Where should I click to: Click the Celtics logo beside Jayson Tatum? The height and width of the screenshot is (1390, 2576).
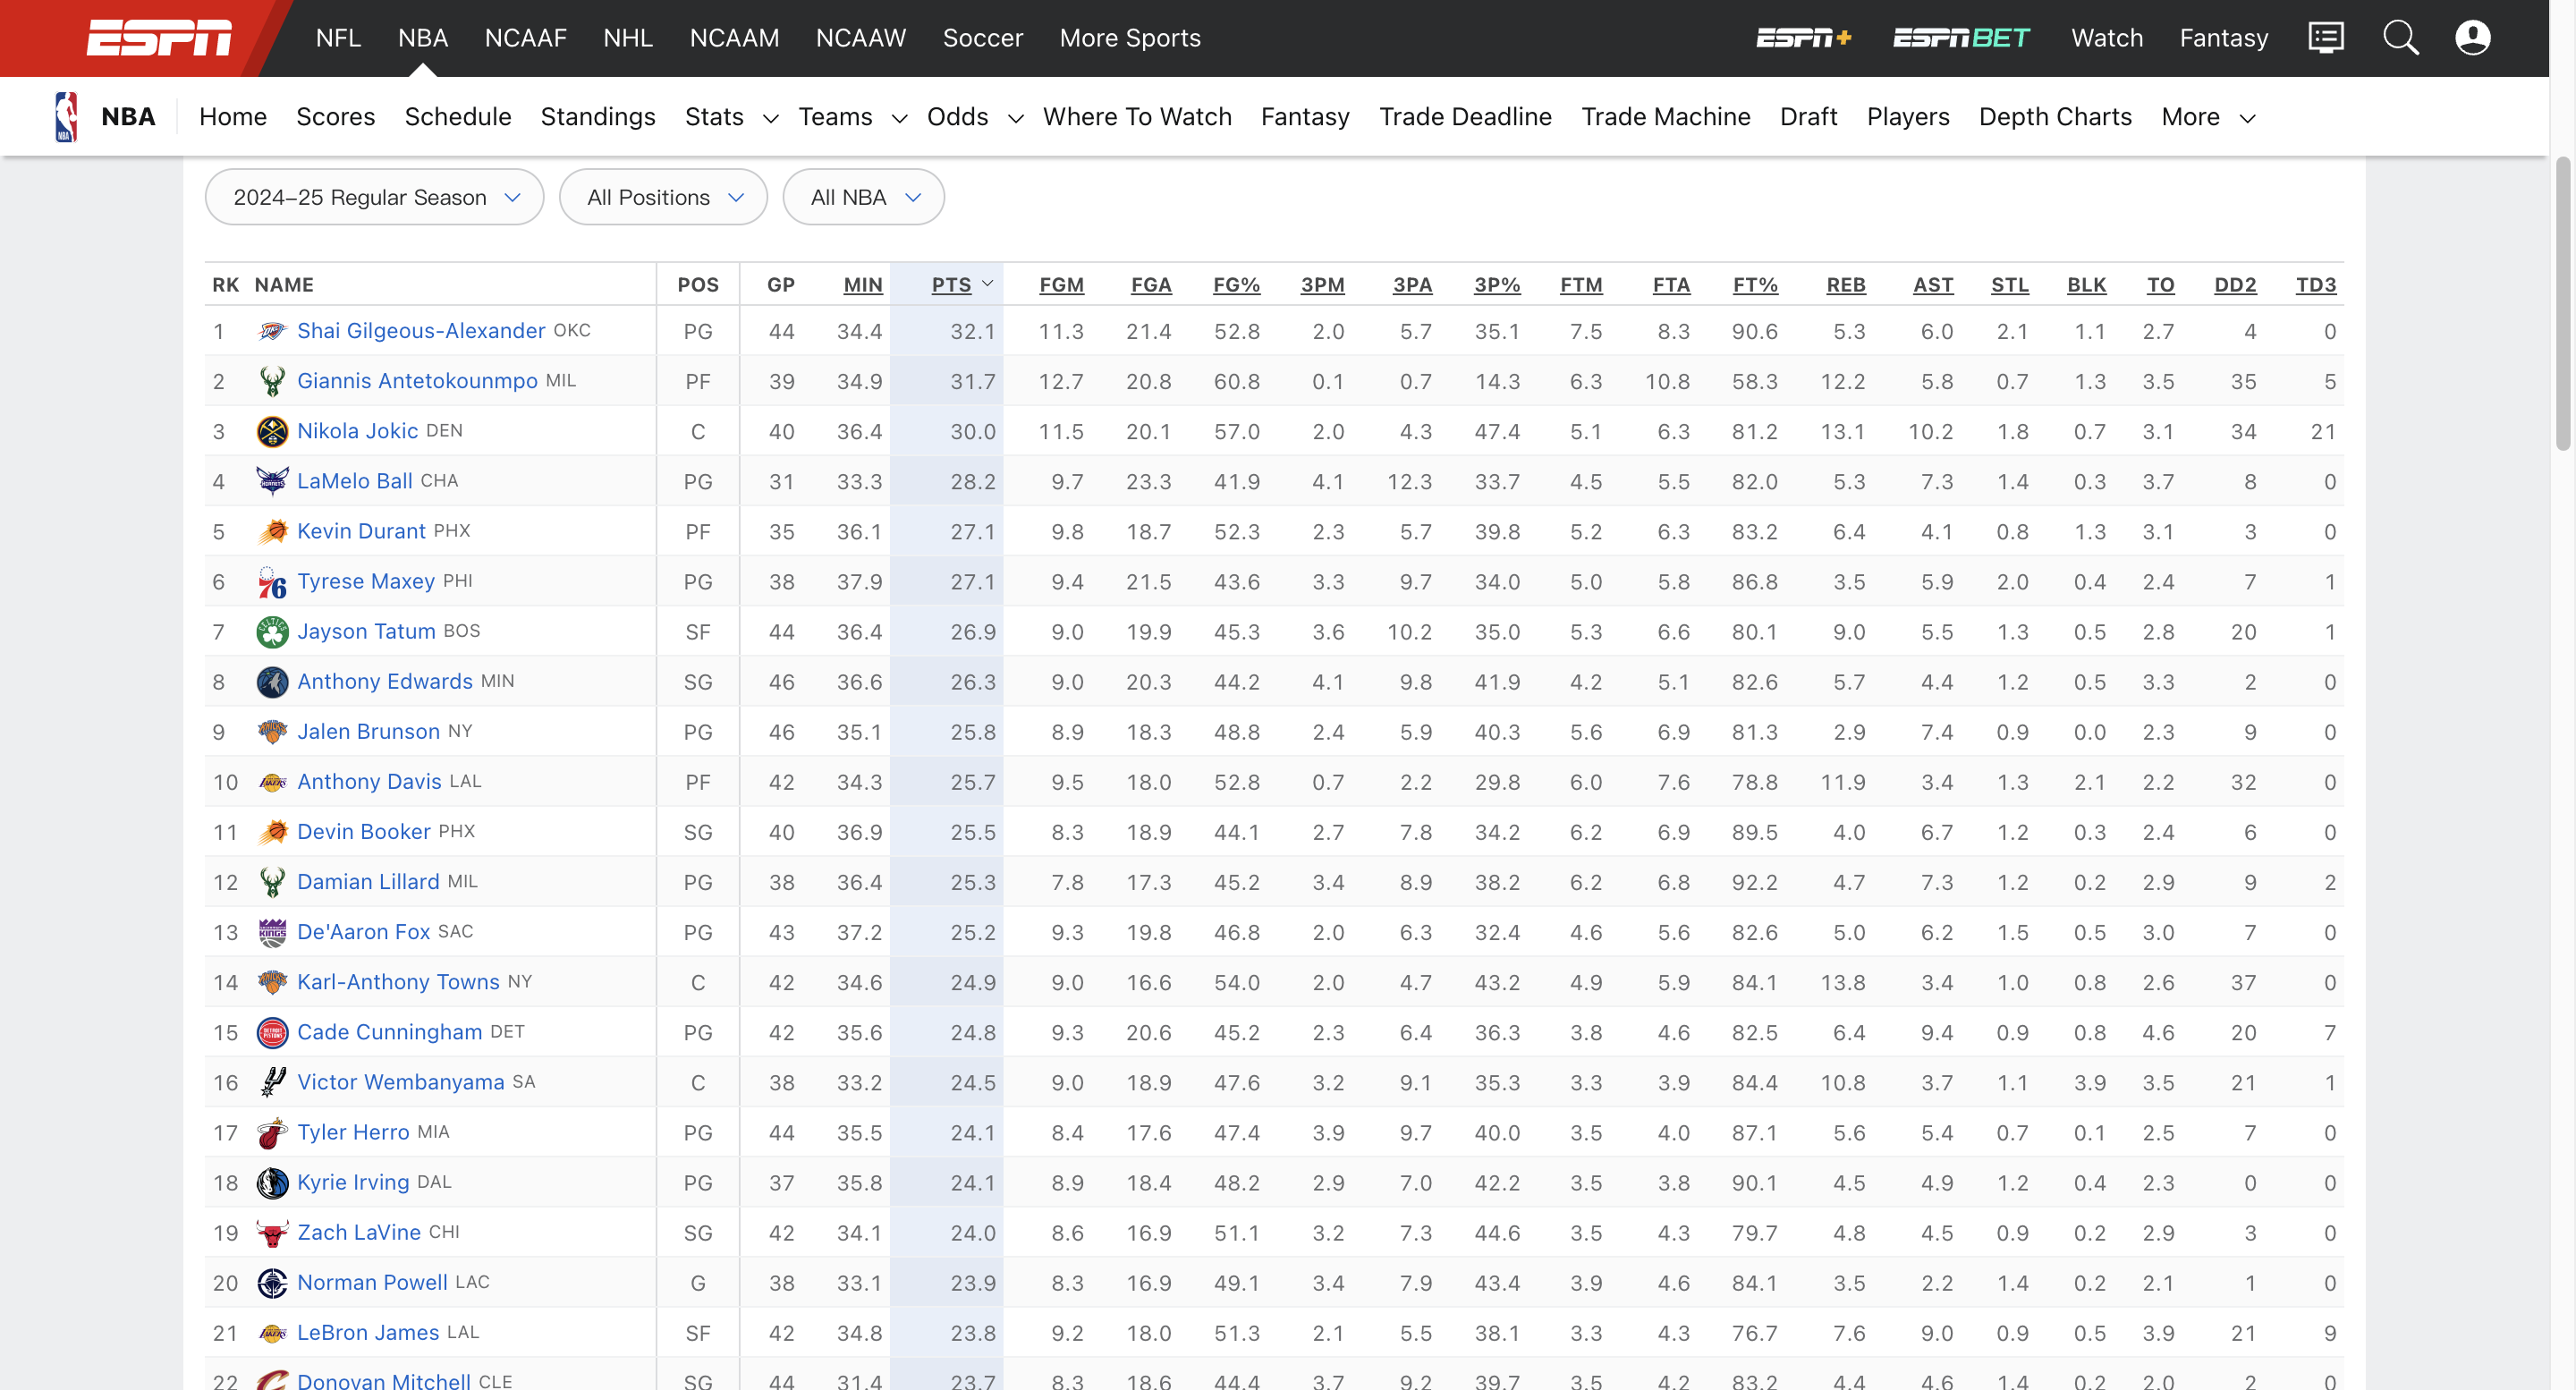[272, 631]
